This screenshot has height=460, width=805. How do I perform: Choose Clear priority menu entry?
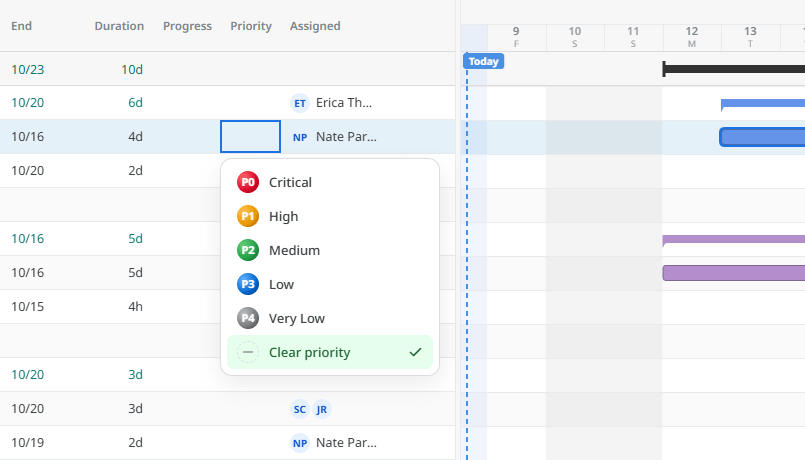[330, 352]
